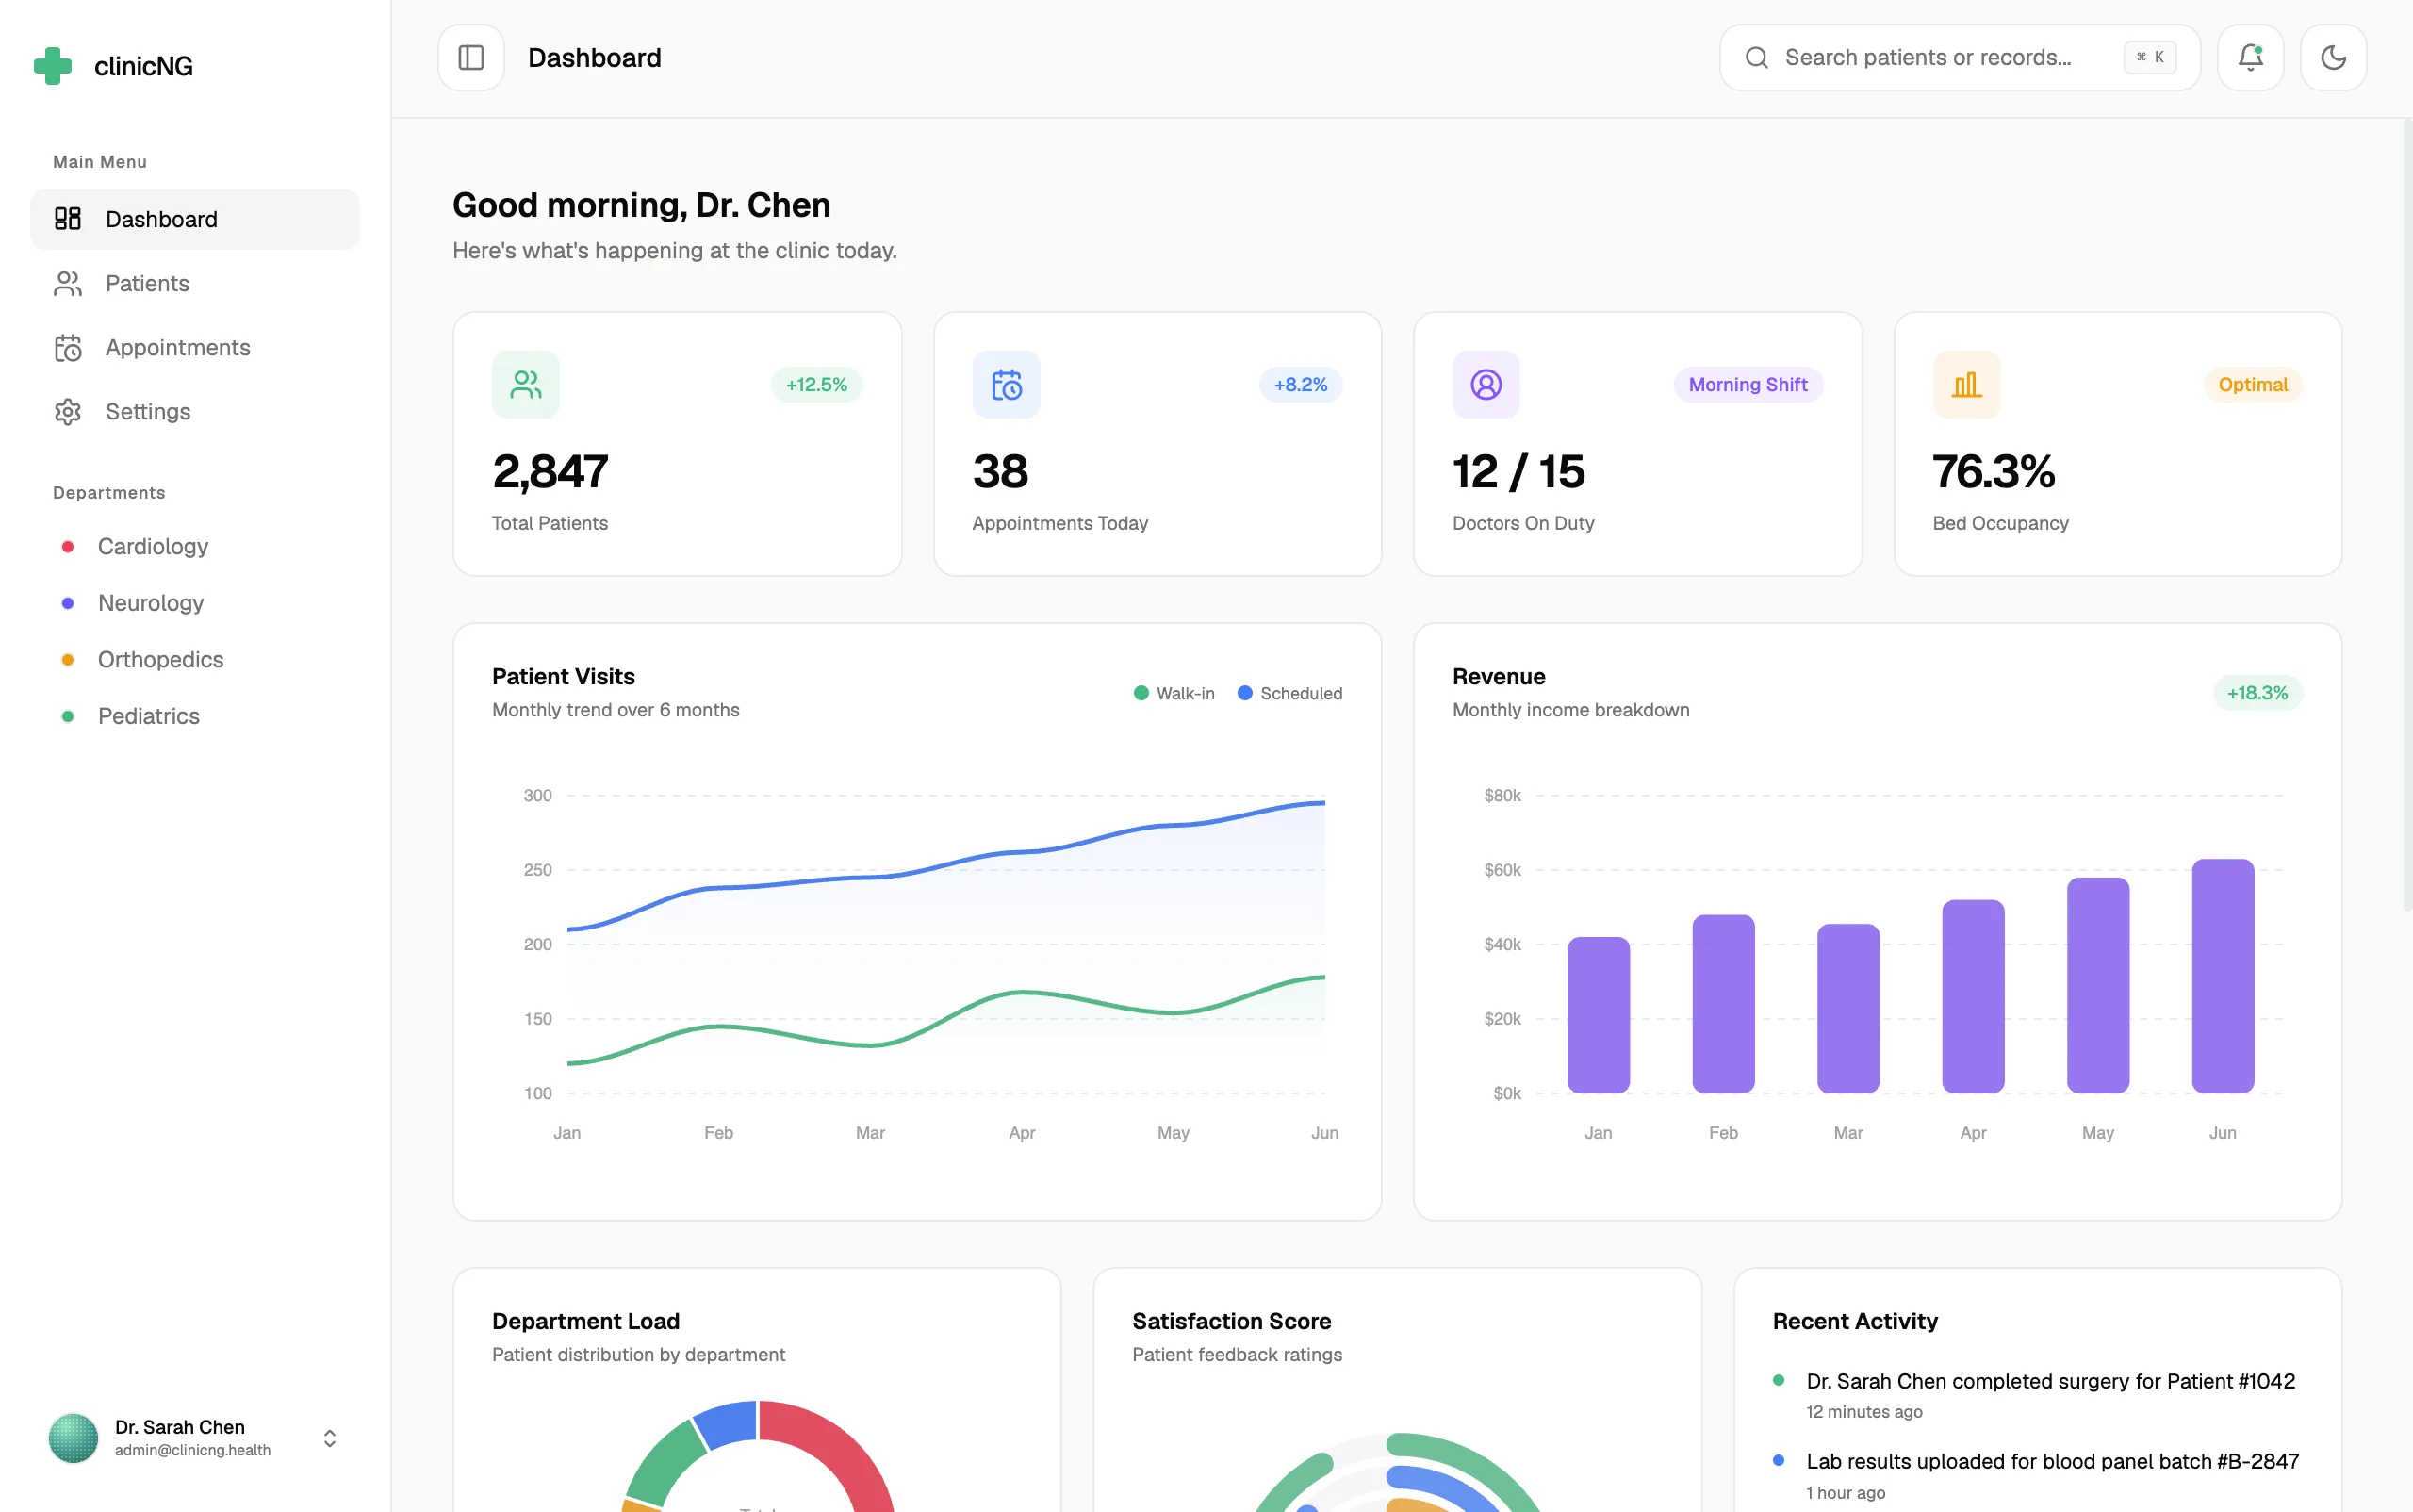
Task: Click the clinicNG green cross logo
Action: [x=53, y=66]
